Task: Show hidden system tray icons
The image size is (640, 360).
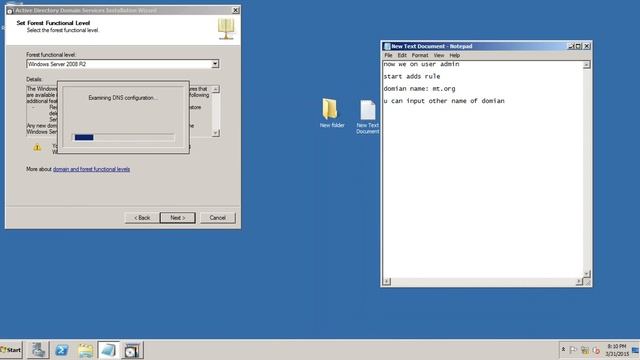Action: tap(563, 350)
